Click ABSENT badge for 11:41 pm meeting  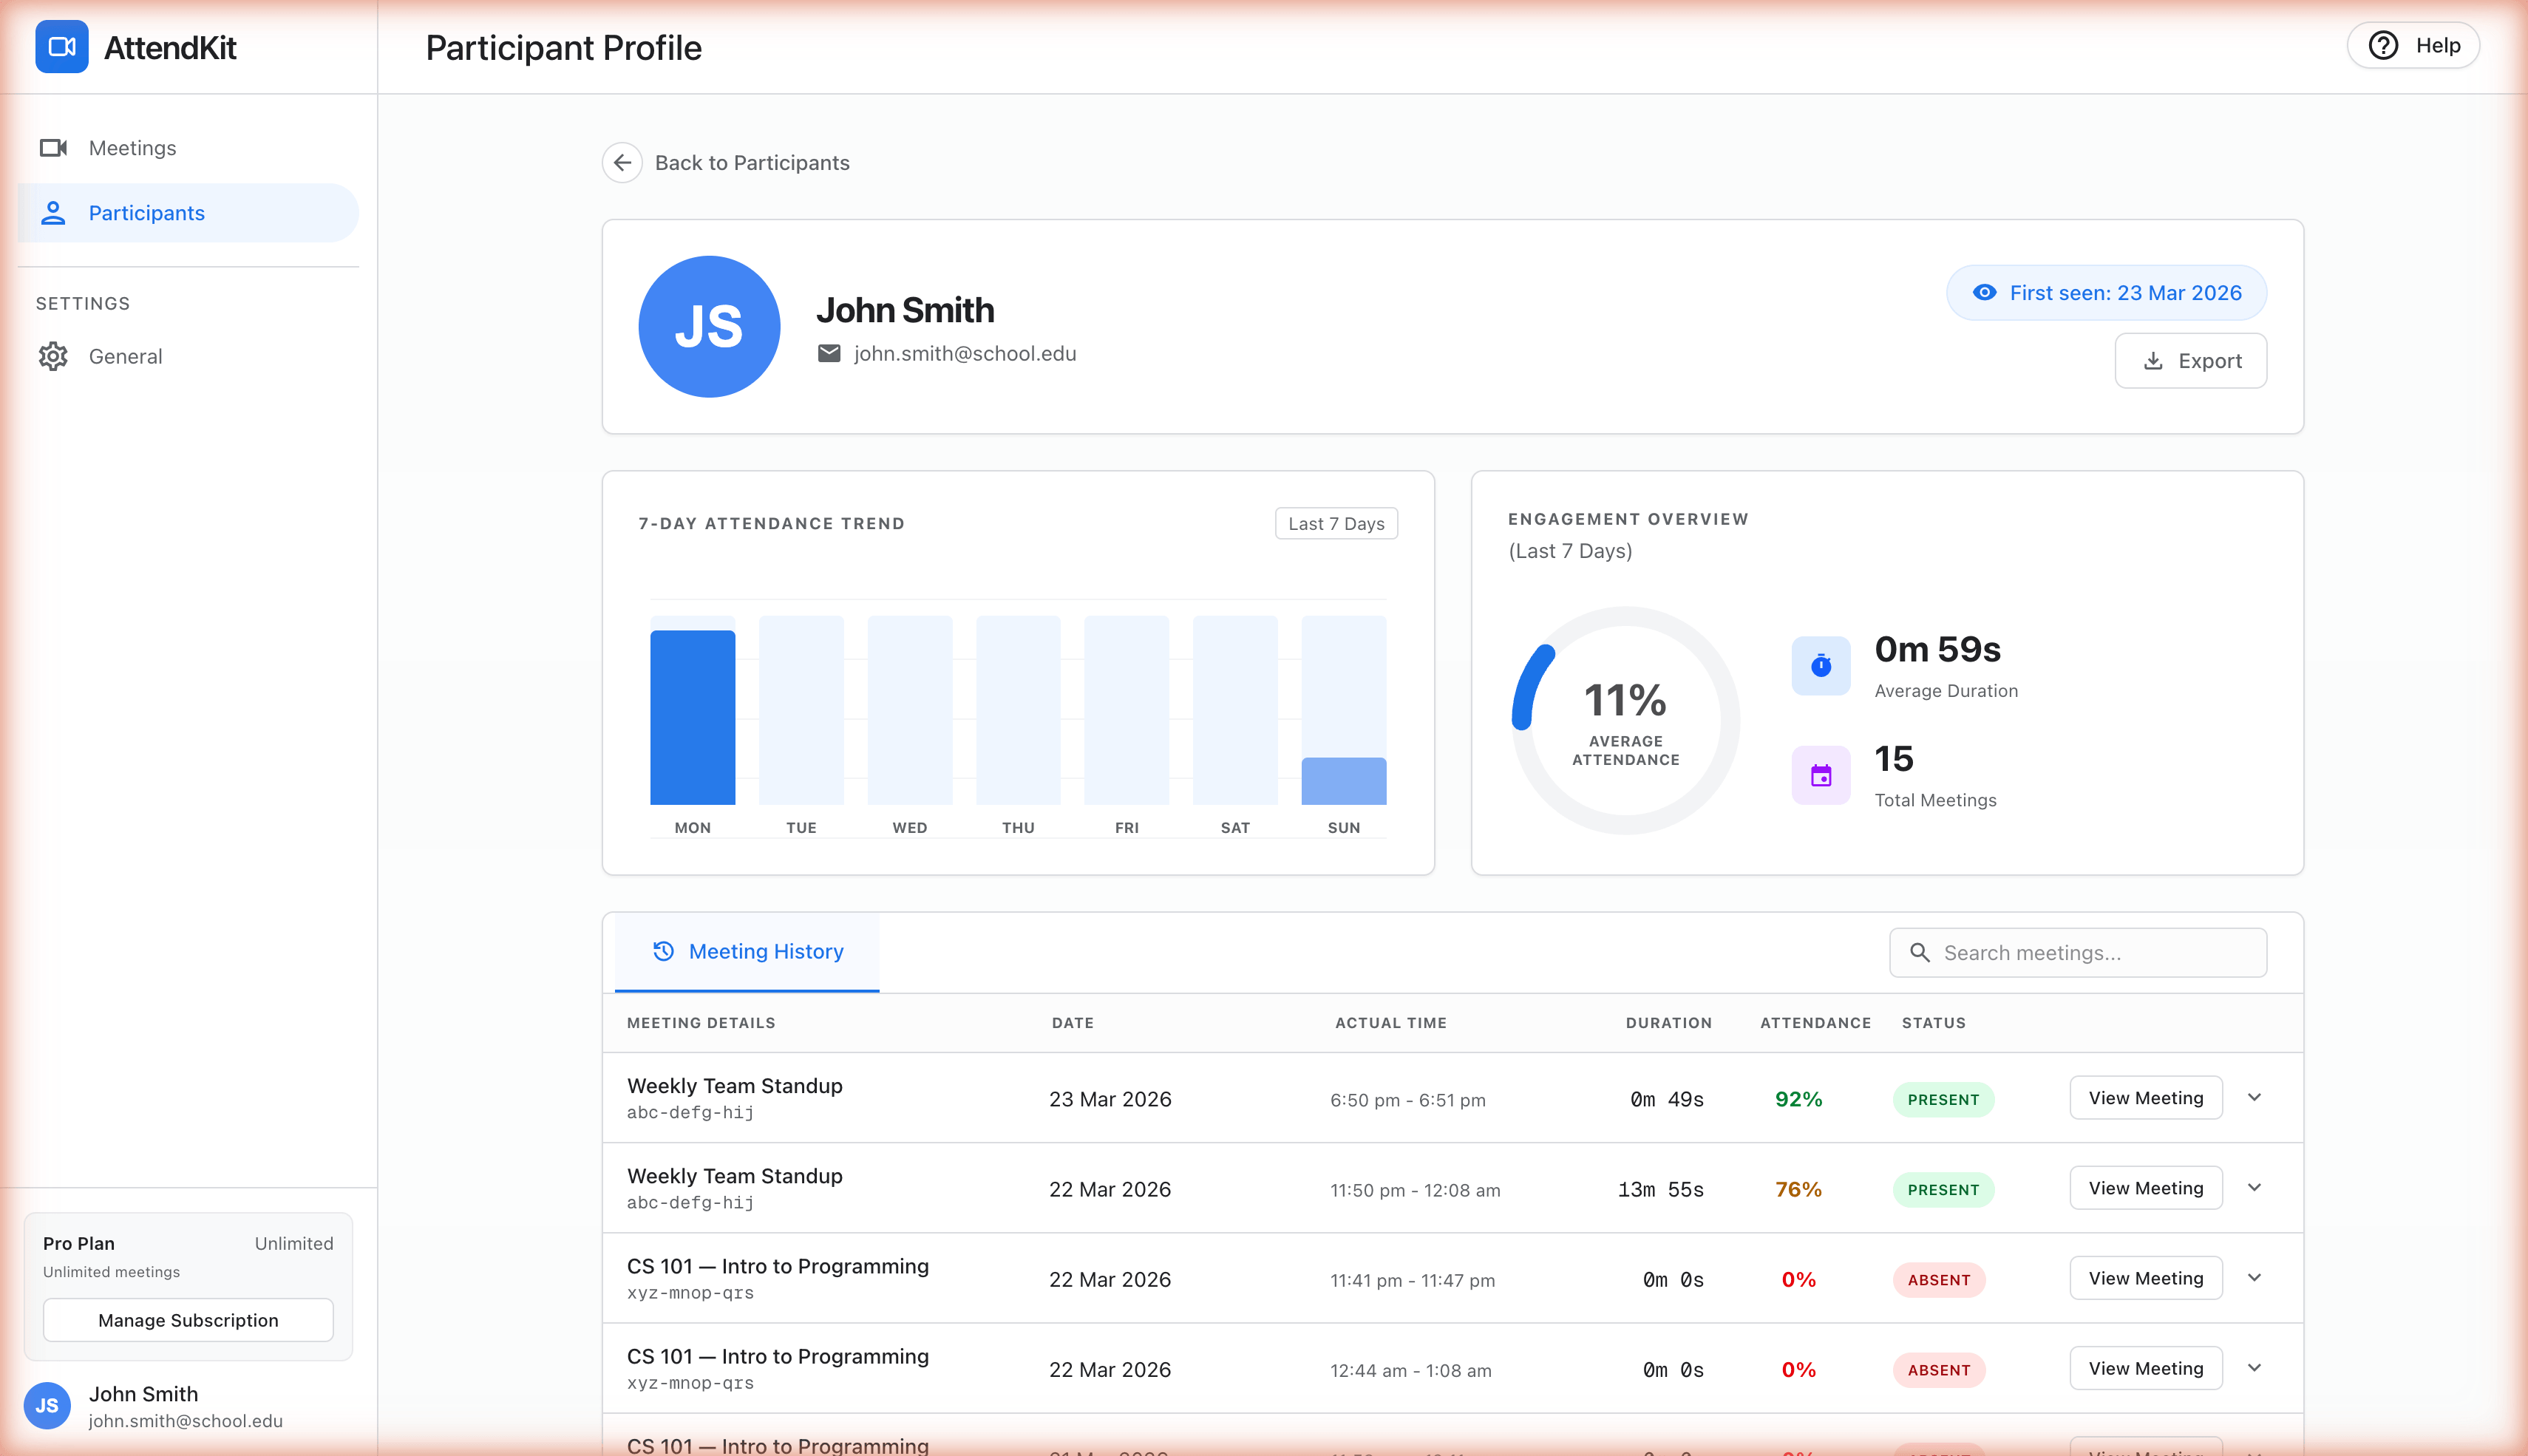click(x=1938, y=1280)
